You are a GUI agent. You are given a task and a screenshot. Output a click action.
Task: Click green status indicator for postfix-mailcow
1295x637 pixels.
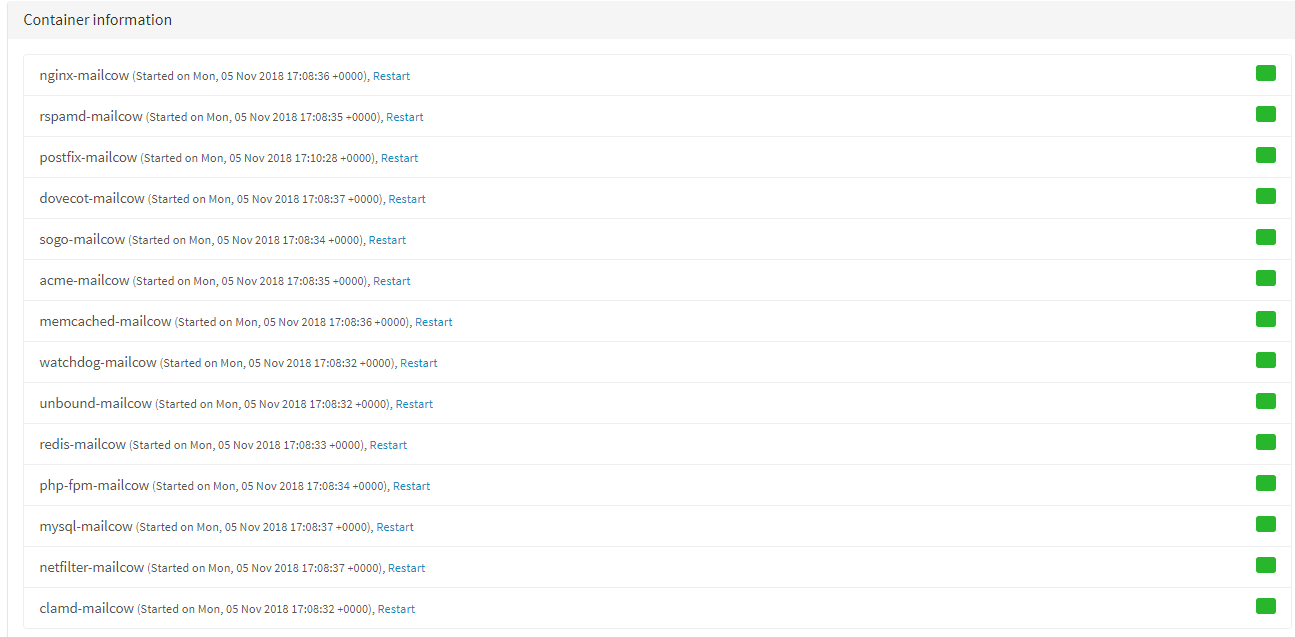(x=1266, y=155)
